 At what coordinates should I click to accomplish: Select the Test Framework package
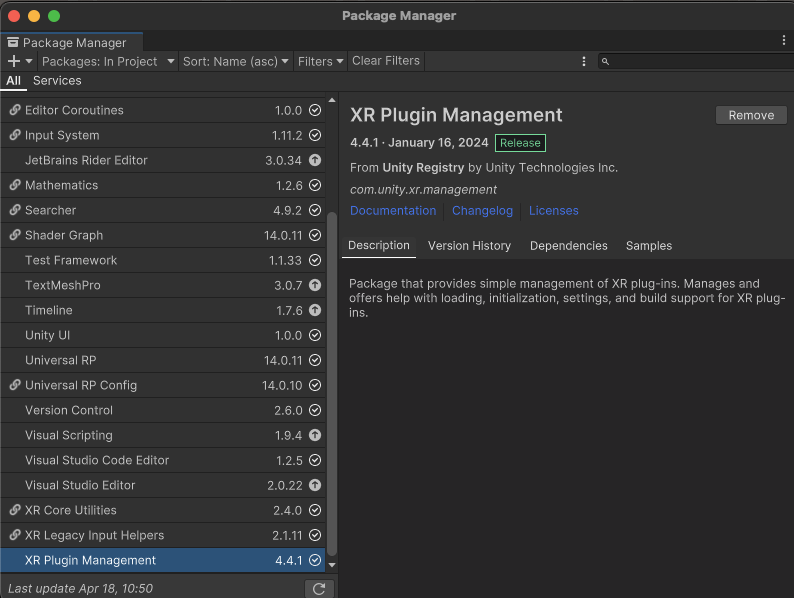tap(163, 260)
